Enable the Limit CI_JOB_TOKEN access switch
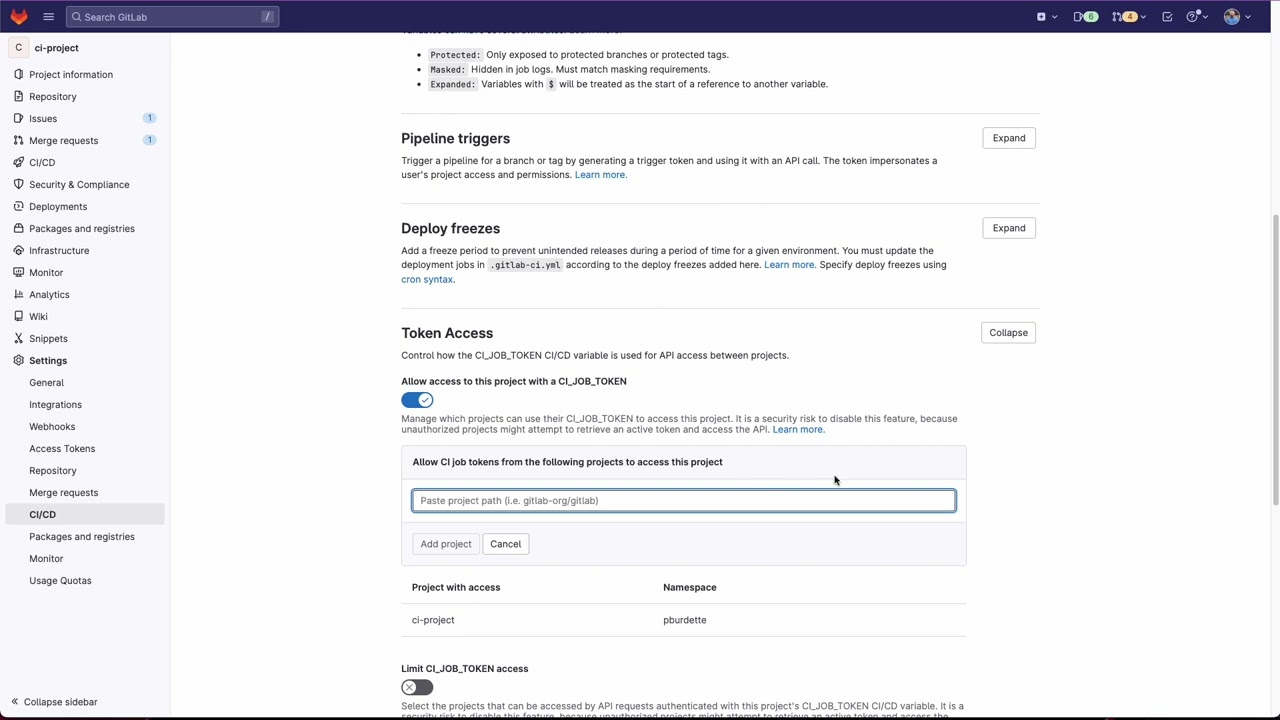The image size is (1280, 720). point(417,687)
